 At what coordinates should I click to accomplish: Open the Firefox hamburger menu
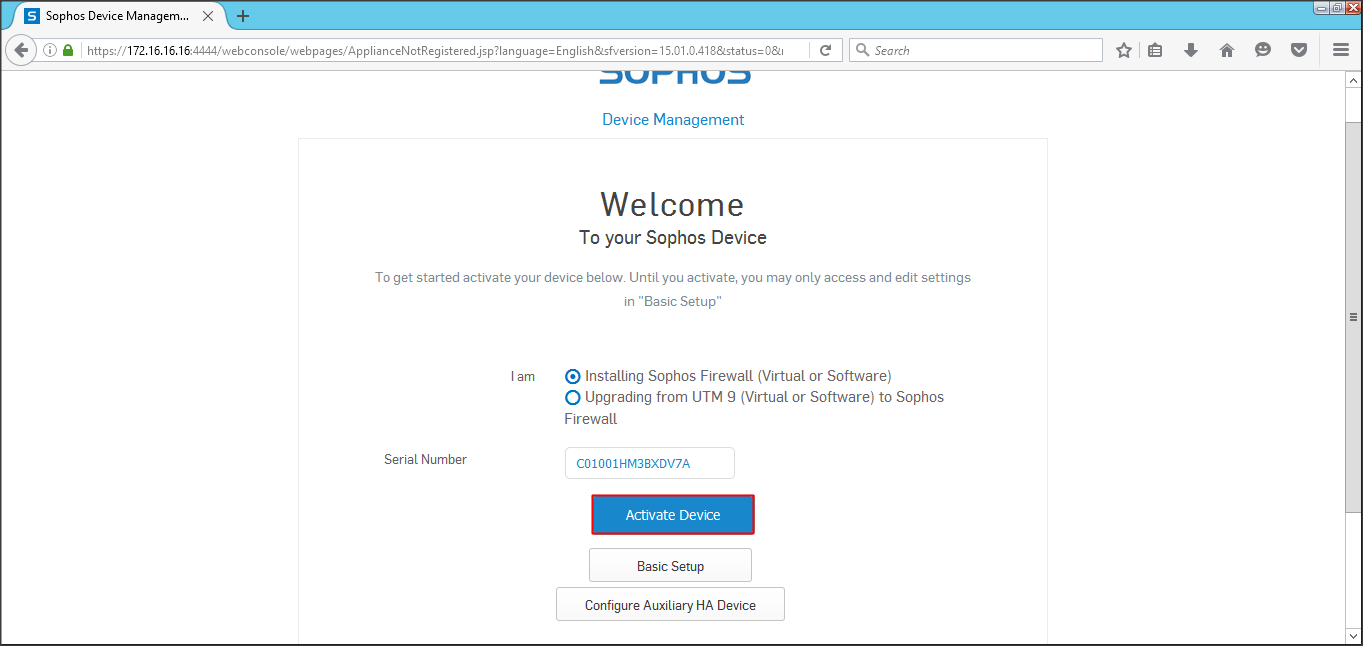pos(1341,50)
